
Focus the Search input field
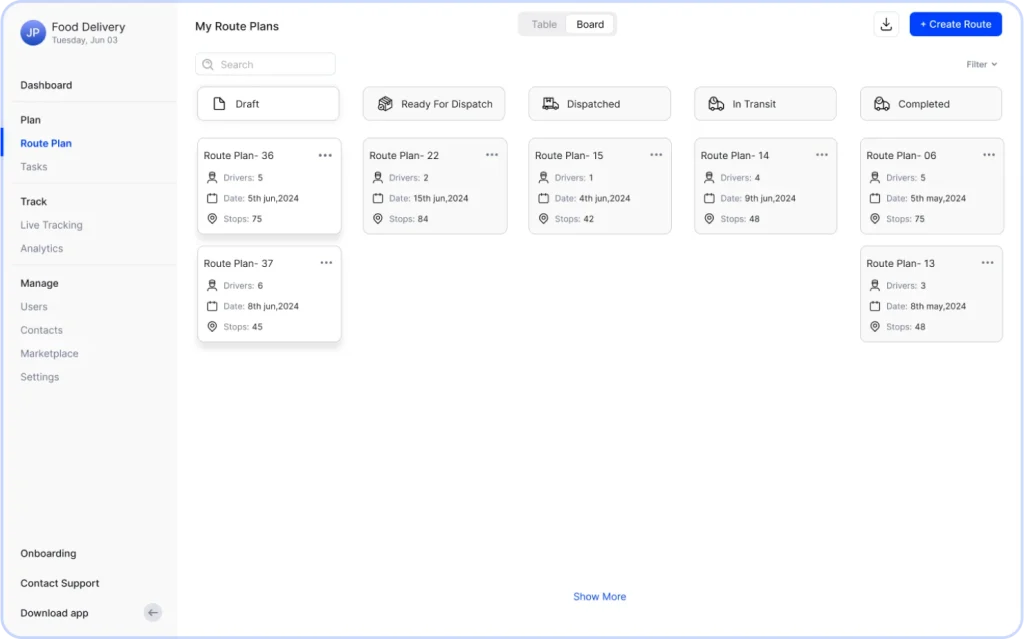click(x=265, y=64)
